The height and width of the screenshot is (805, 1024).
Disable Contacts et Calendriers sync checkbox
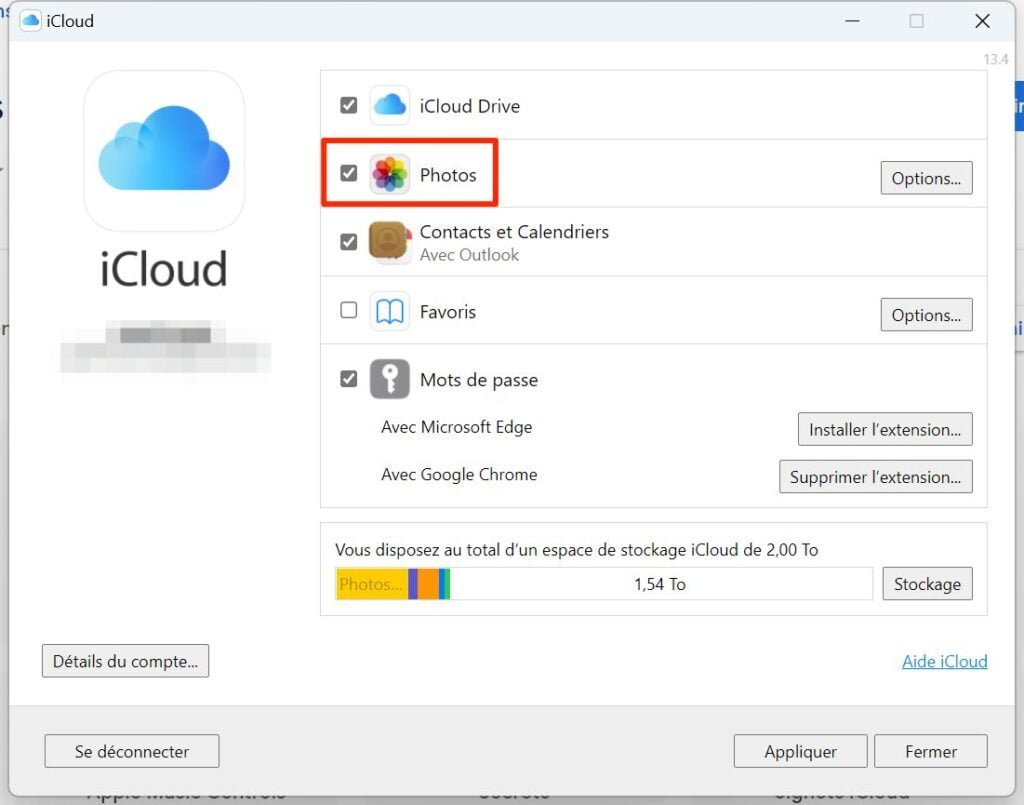(x=349, y=242)
